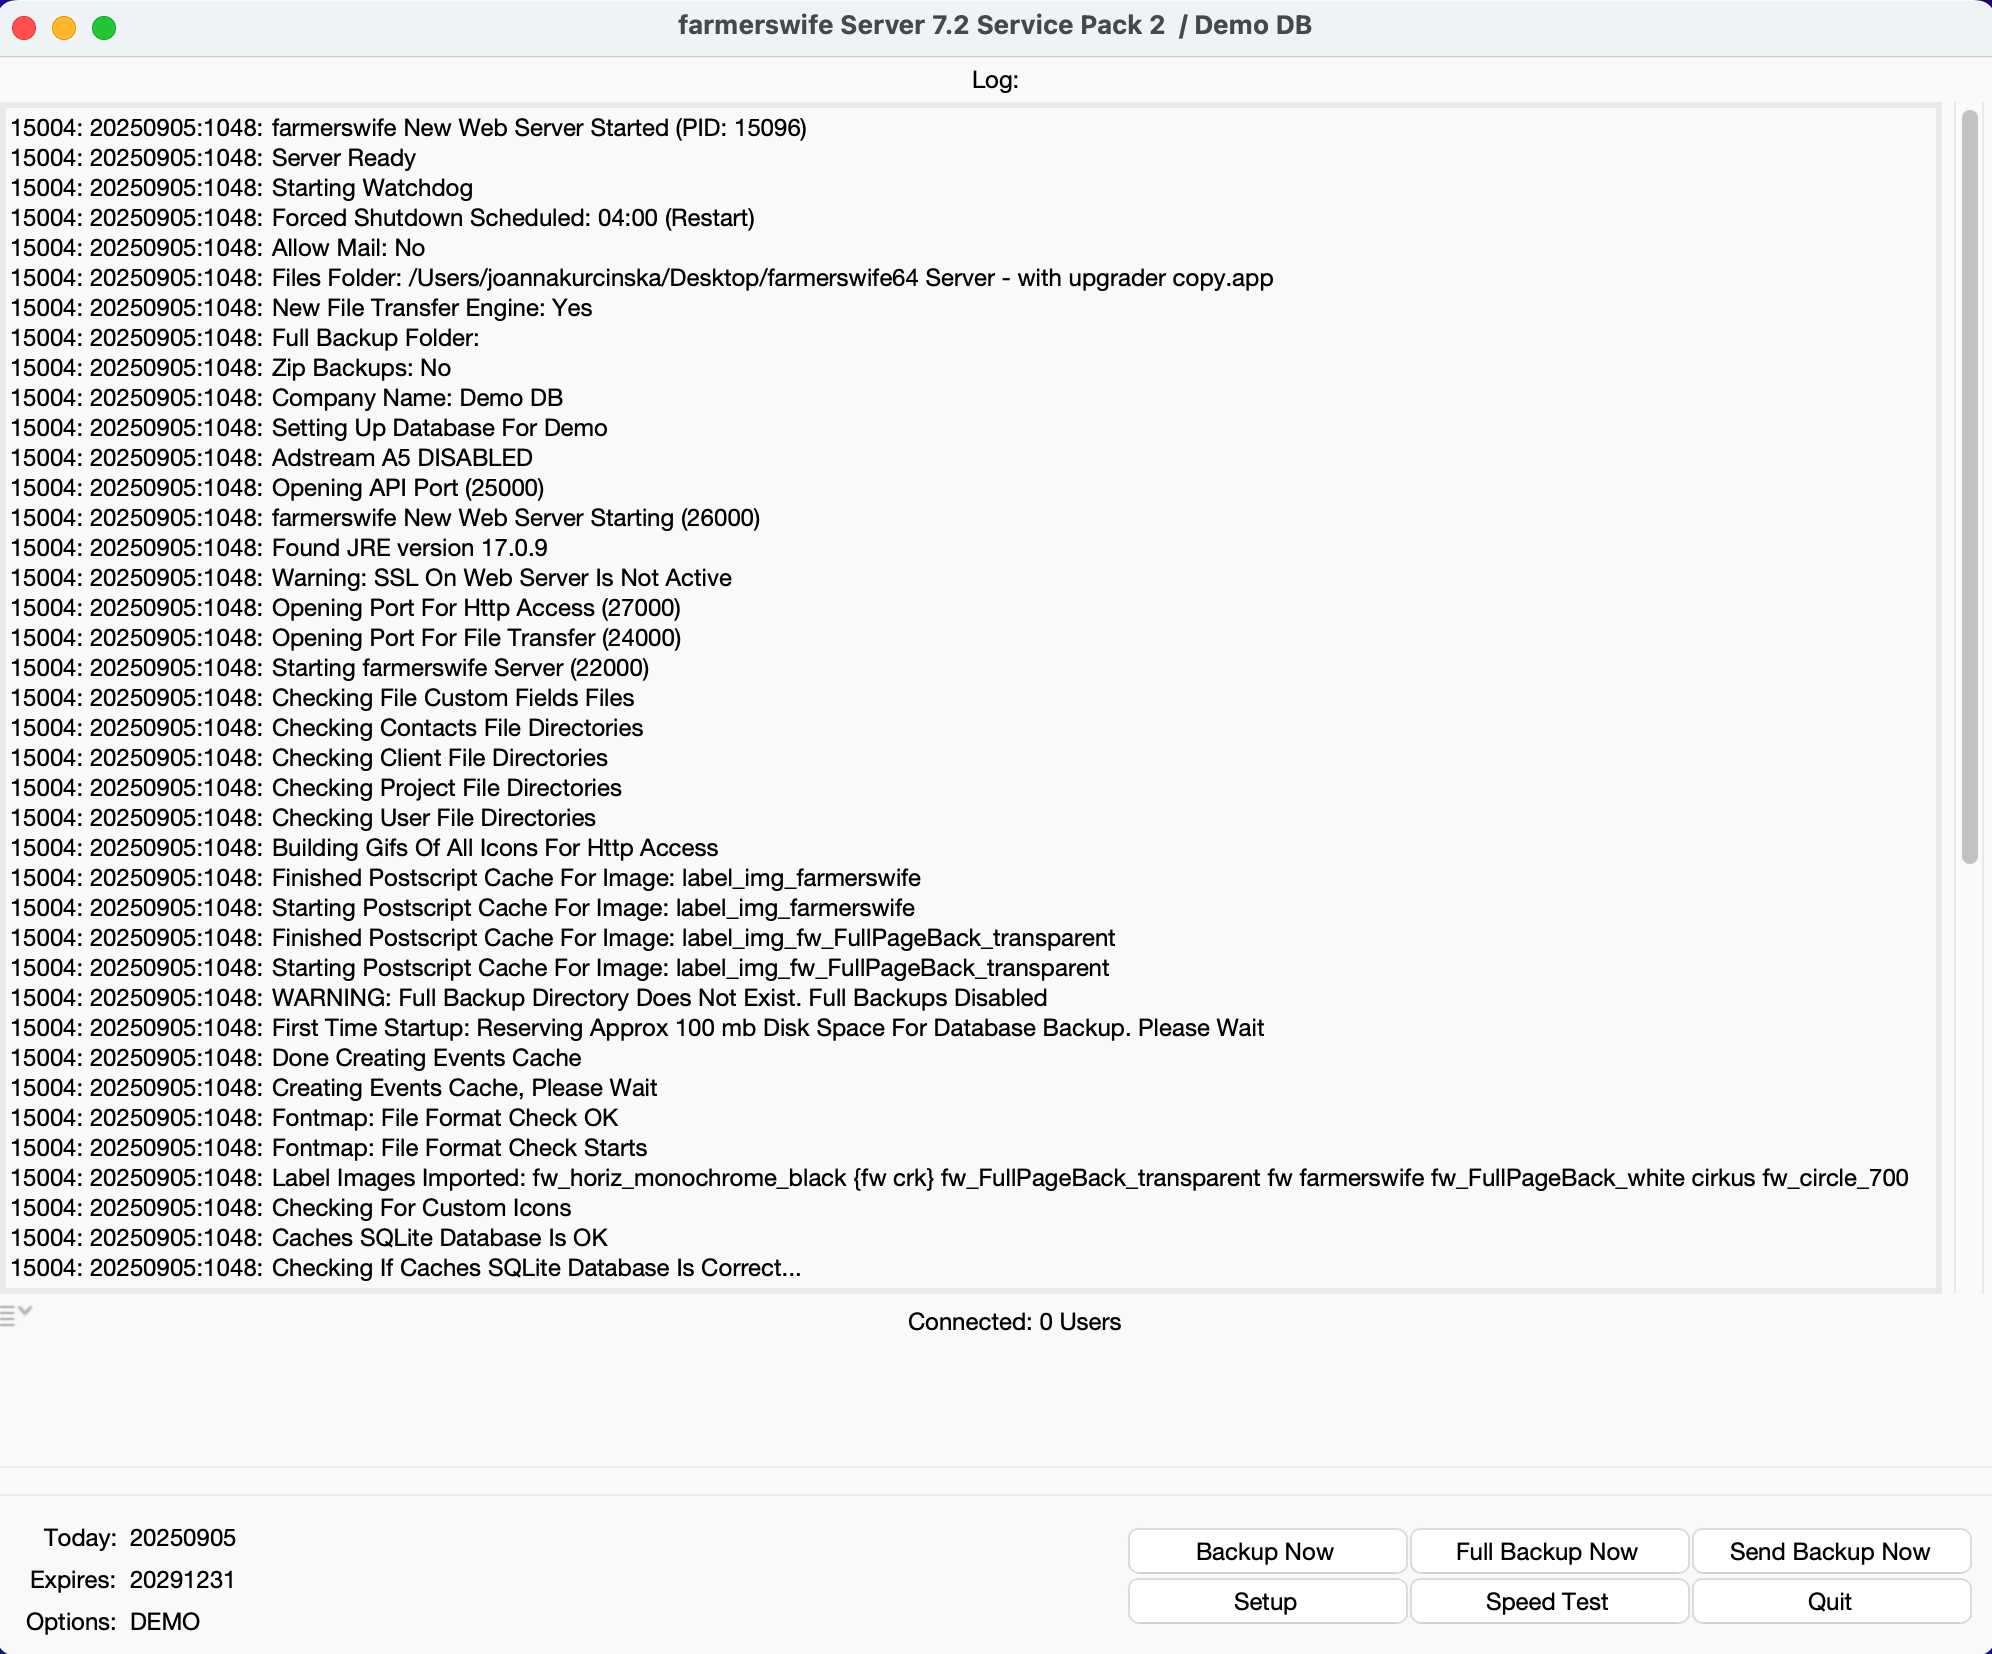Click the red close window button
The image size is (1992, 1654).
[x=25, y=28]
